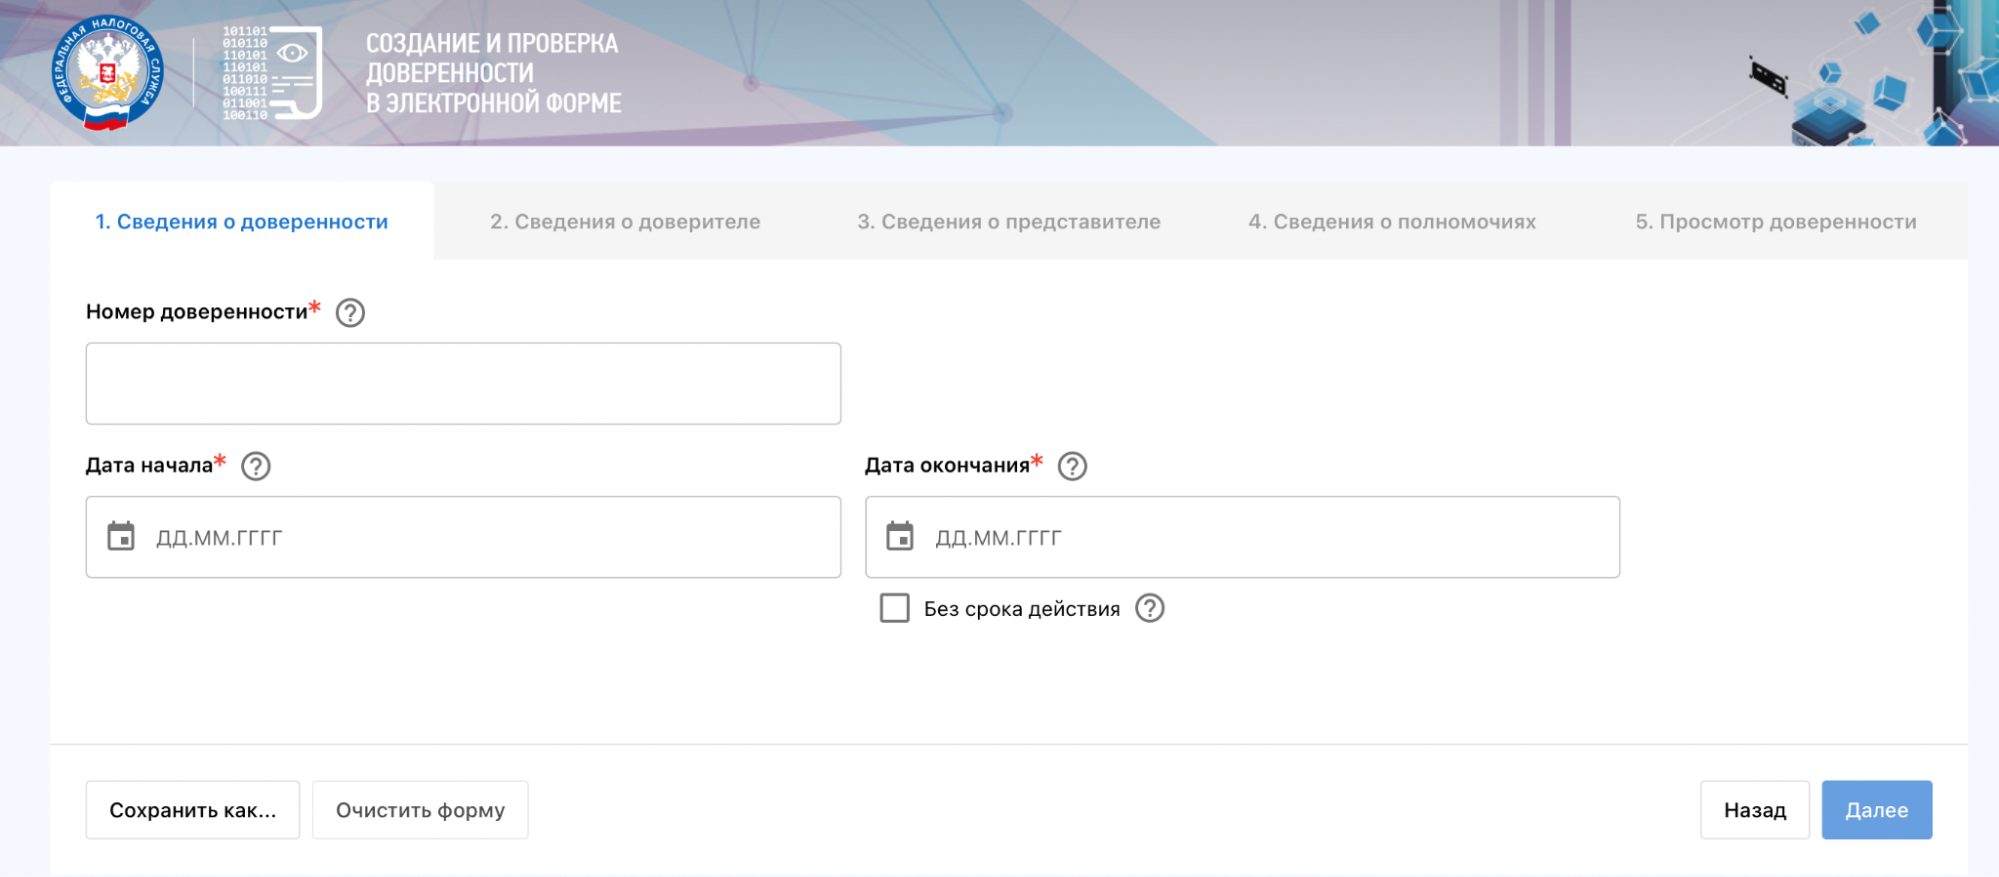Image resolution: width=1999 pixels, height=877 pixels.
Task: Enable the Без срока действия checkbox
Action: point(894,608)
